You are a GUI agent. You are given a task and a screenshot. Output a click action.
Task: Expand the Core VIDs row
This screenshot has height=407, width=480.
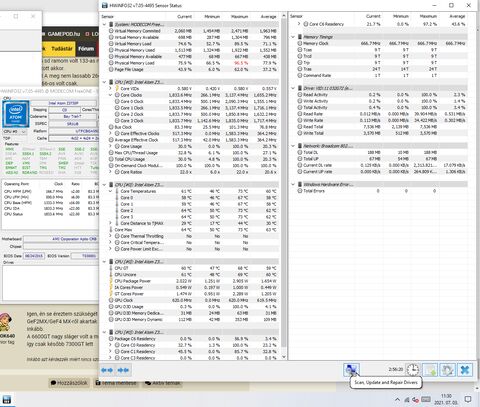(x=110, y=88)
